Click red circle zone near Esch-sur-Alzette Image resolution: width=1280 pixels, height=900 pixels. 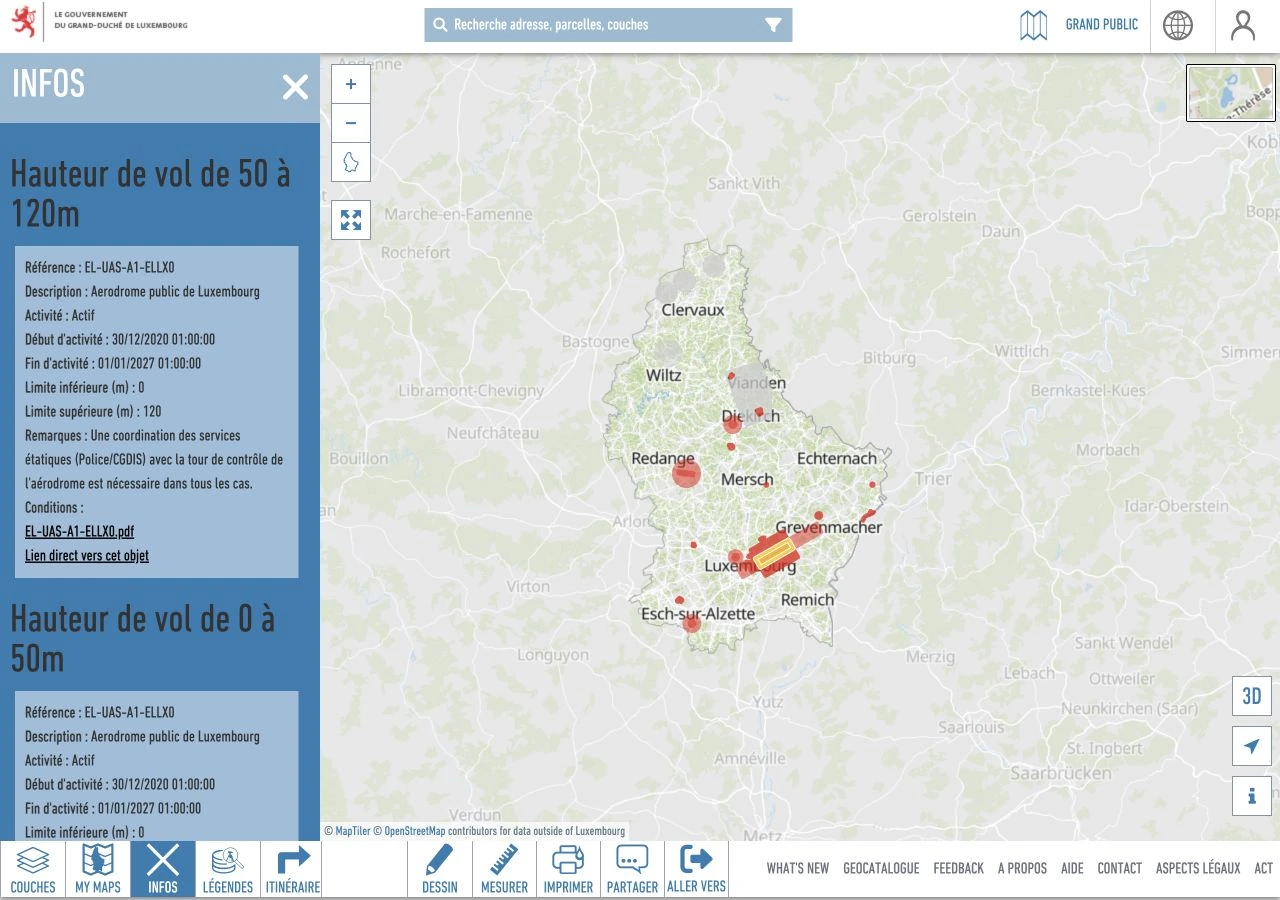(x=691, y=624)
